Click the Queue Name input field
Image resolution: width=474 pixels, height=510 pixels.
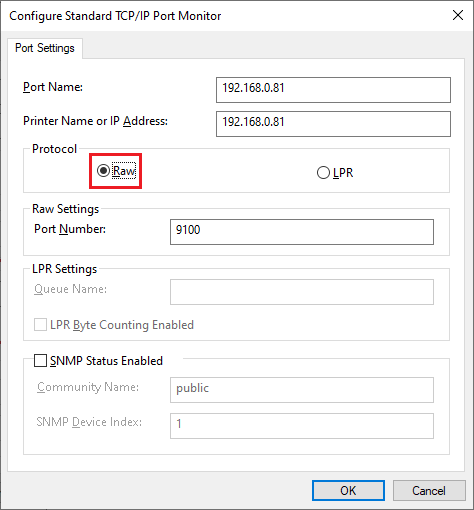click(x=302, y=292)
